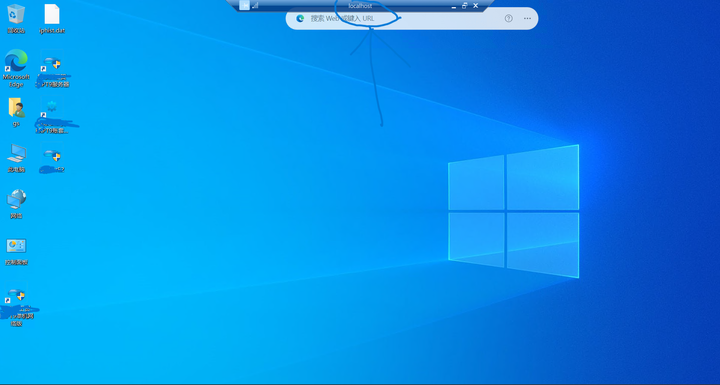
Task: Open the three-dot more options menu
Action: pos(527,18)
